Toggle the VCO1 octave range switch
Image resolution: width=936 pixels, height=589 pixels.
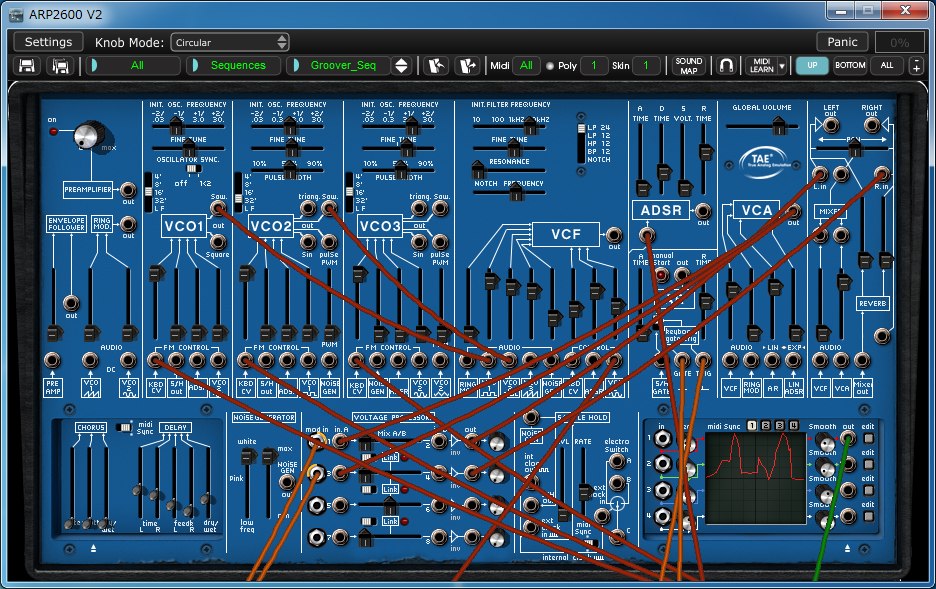[x=148, y=192]
